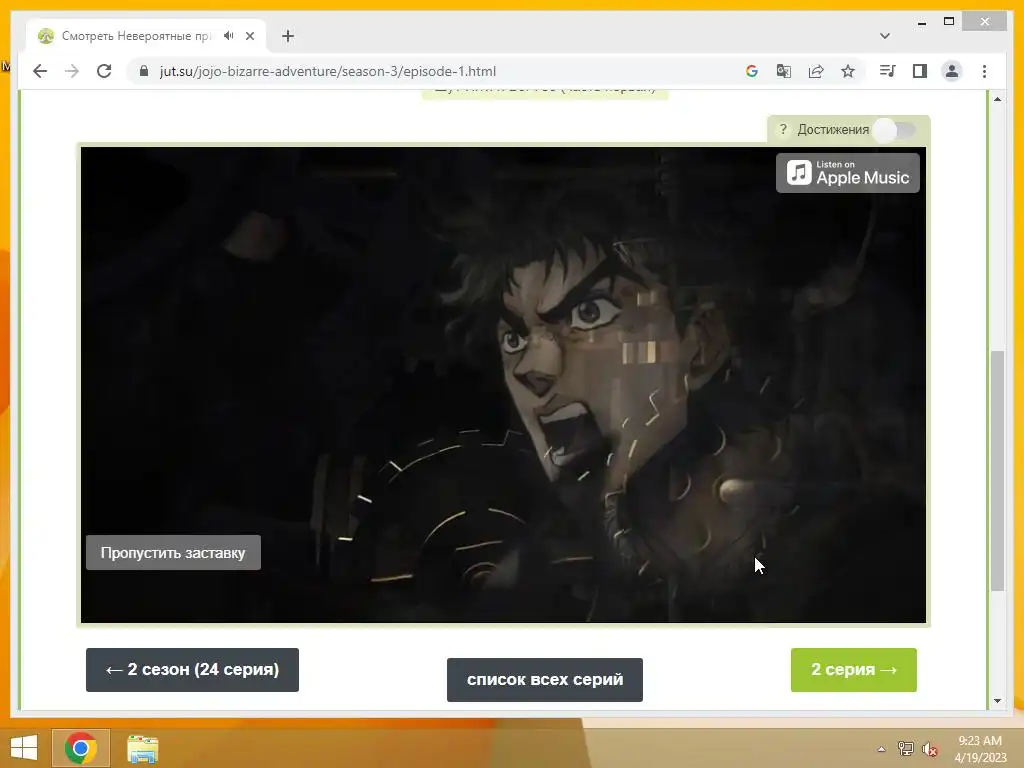Show hidden tray icons arrow
1024x768 pixels.
[x=881, y=749]
